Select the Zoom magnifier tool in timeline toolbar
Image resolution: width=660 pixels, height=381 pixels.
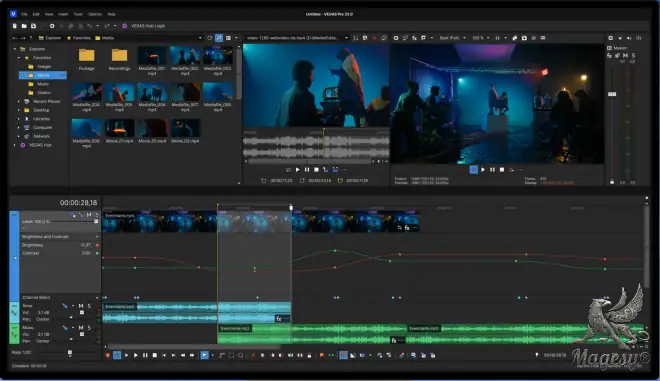241,355
